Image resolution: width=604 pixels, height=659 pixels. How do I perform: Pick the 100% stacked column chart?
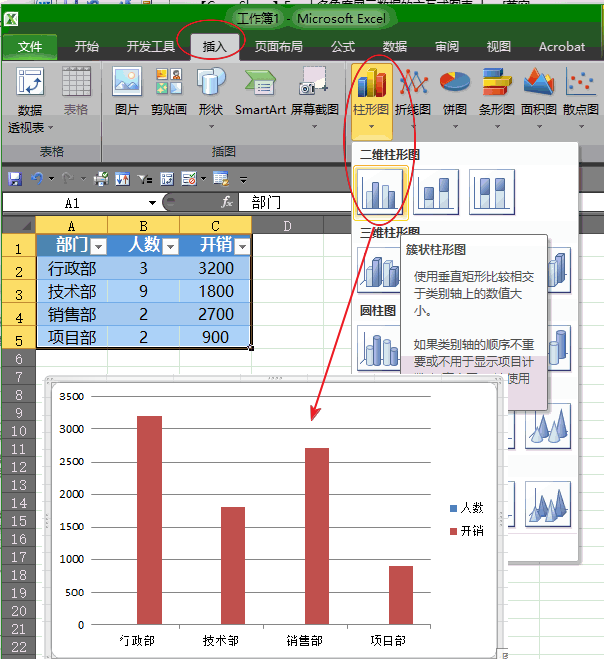pos(492,191)
